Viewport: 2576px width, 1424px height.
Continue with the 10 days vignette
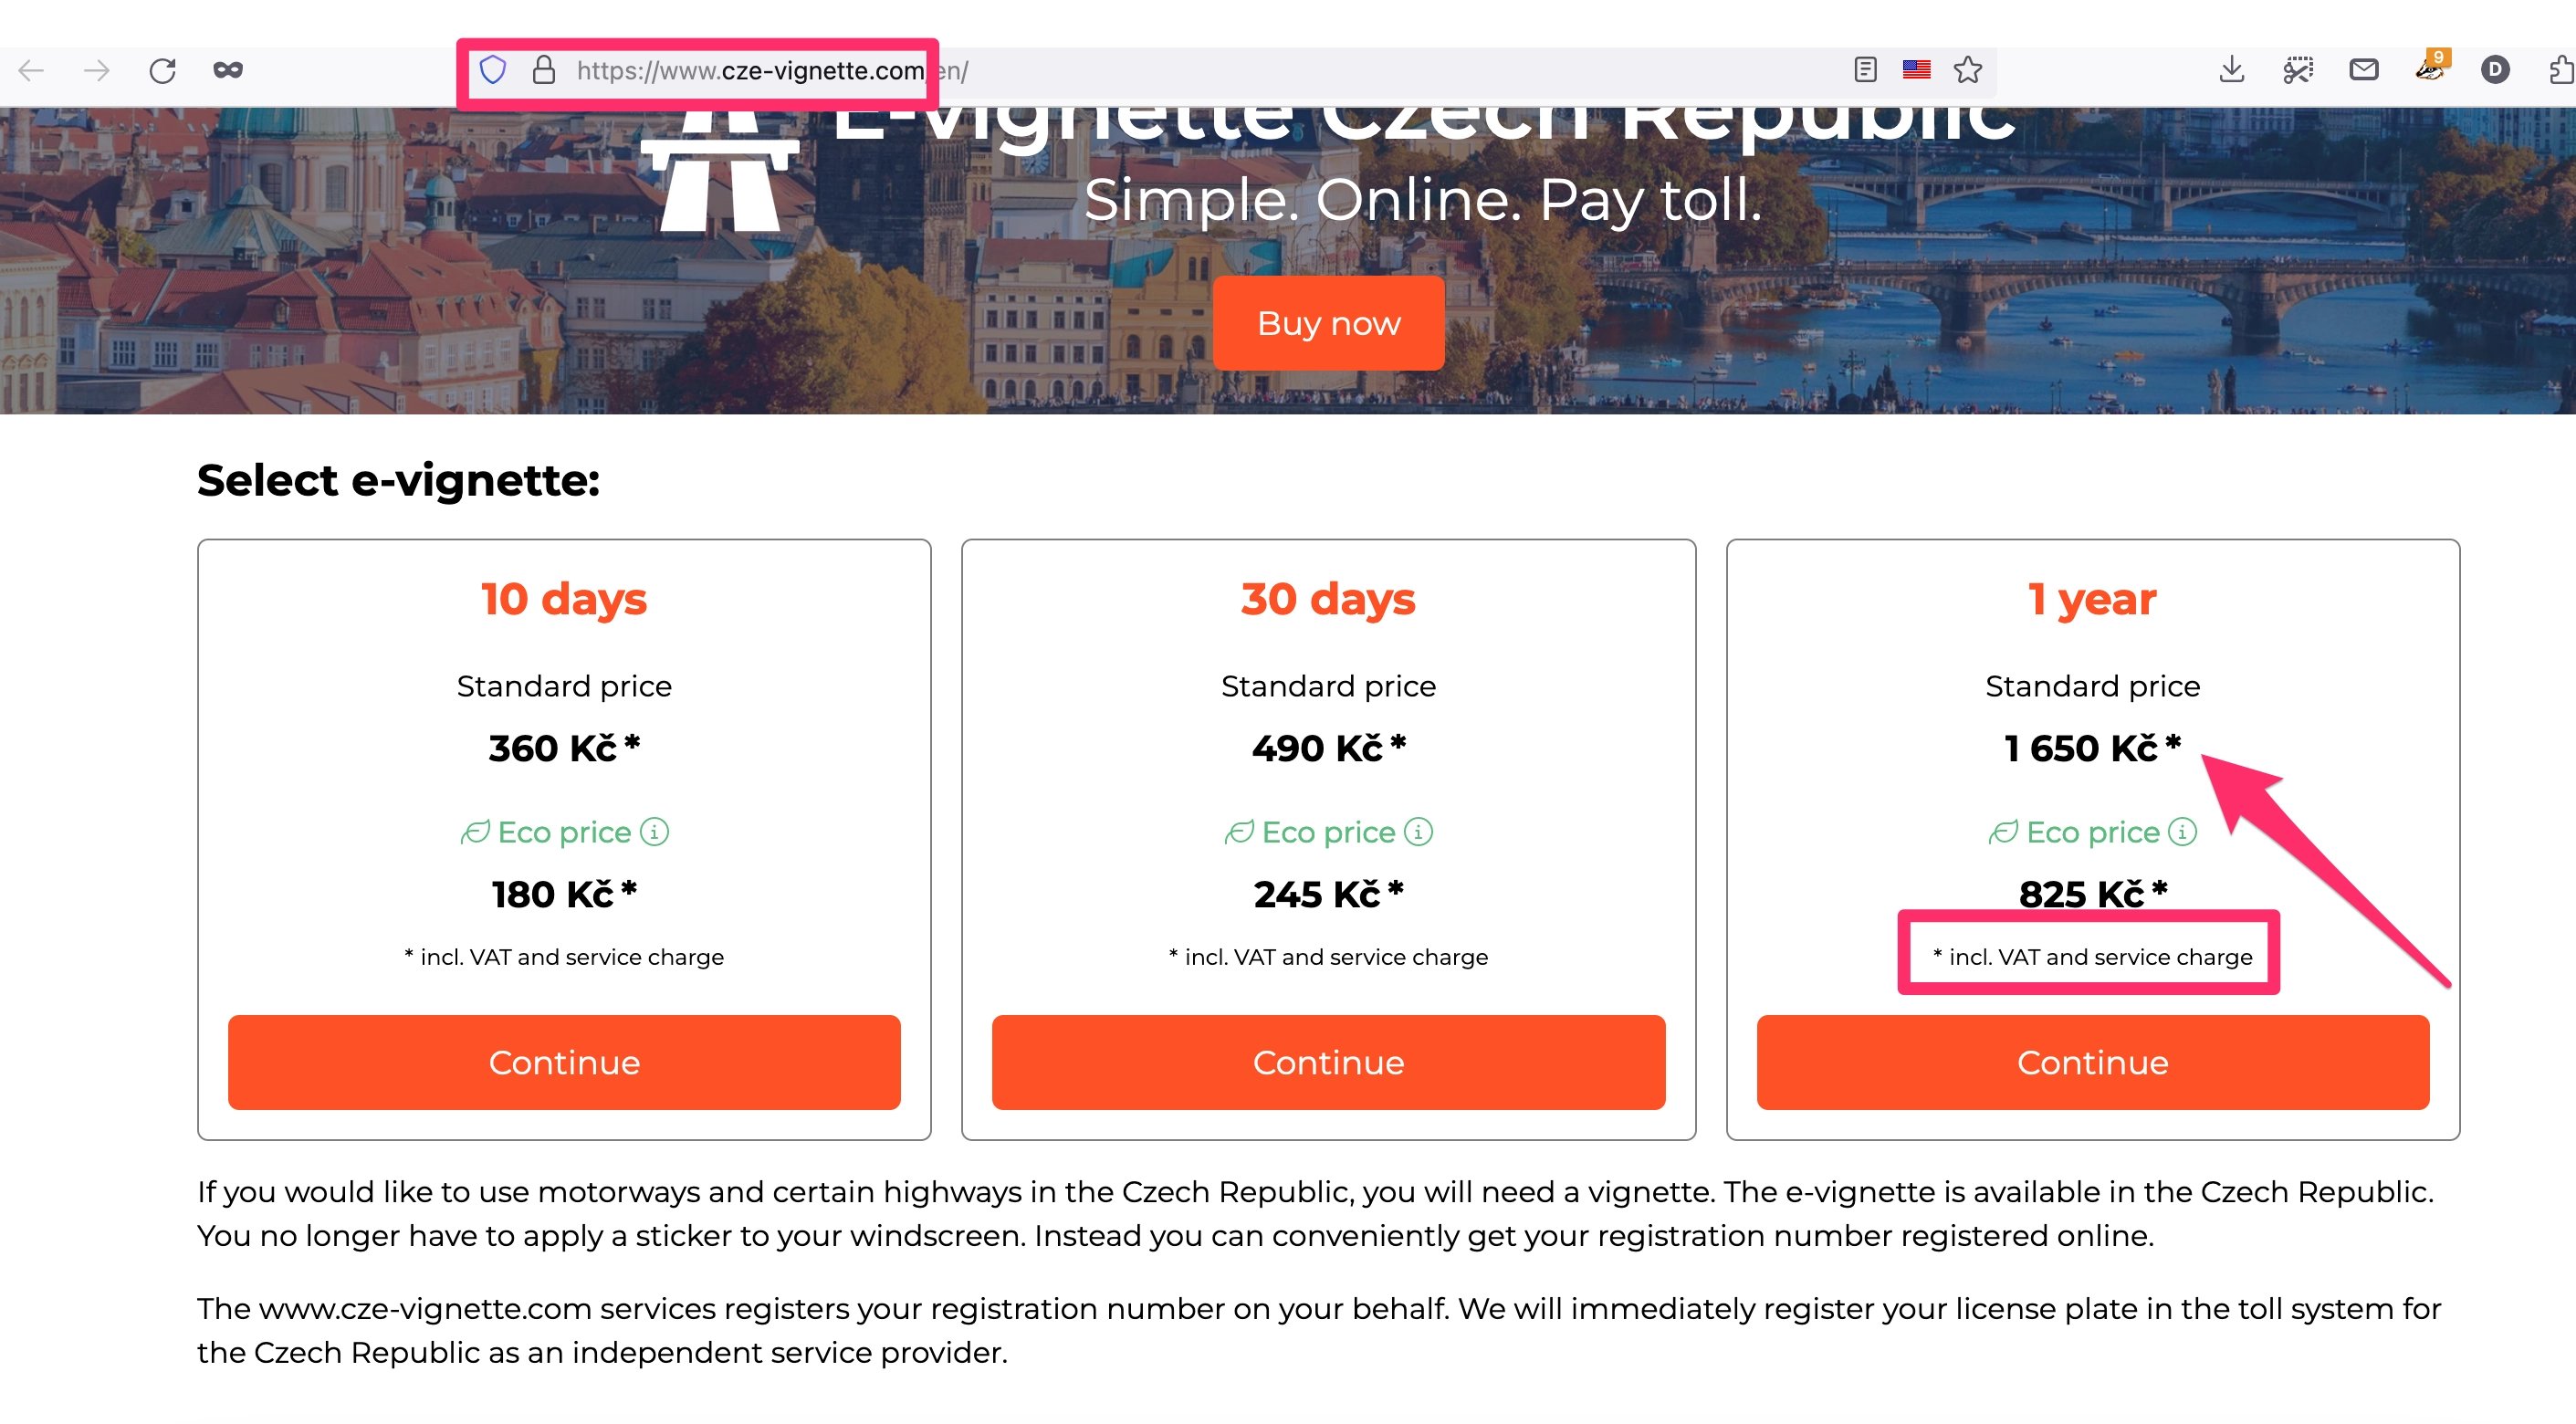[x=564, y=1062]
